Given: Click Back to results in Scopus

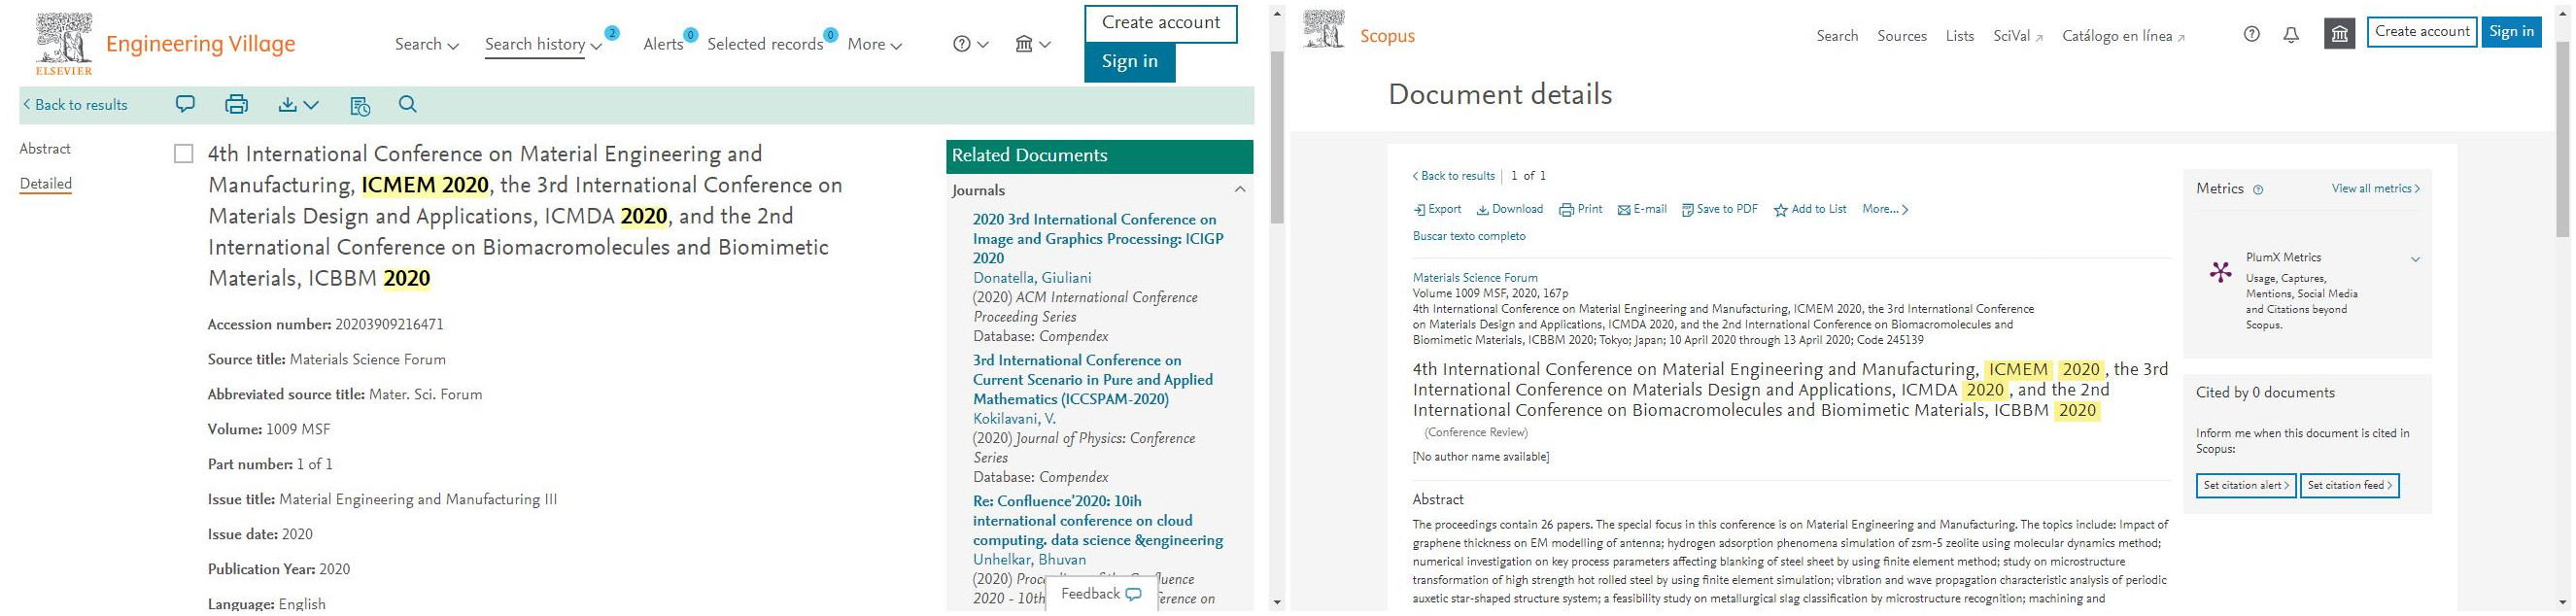Looking at the screenshot, I should tap(1454, 176).
